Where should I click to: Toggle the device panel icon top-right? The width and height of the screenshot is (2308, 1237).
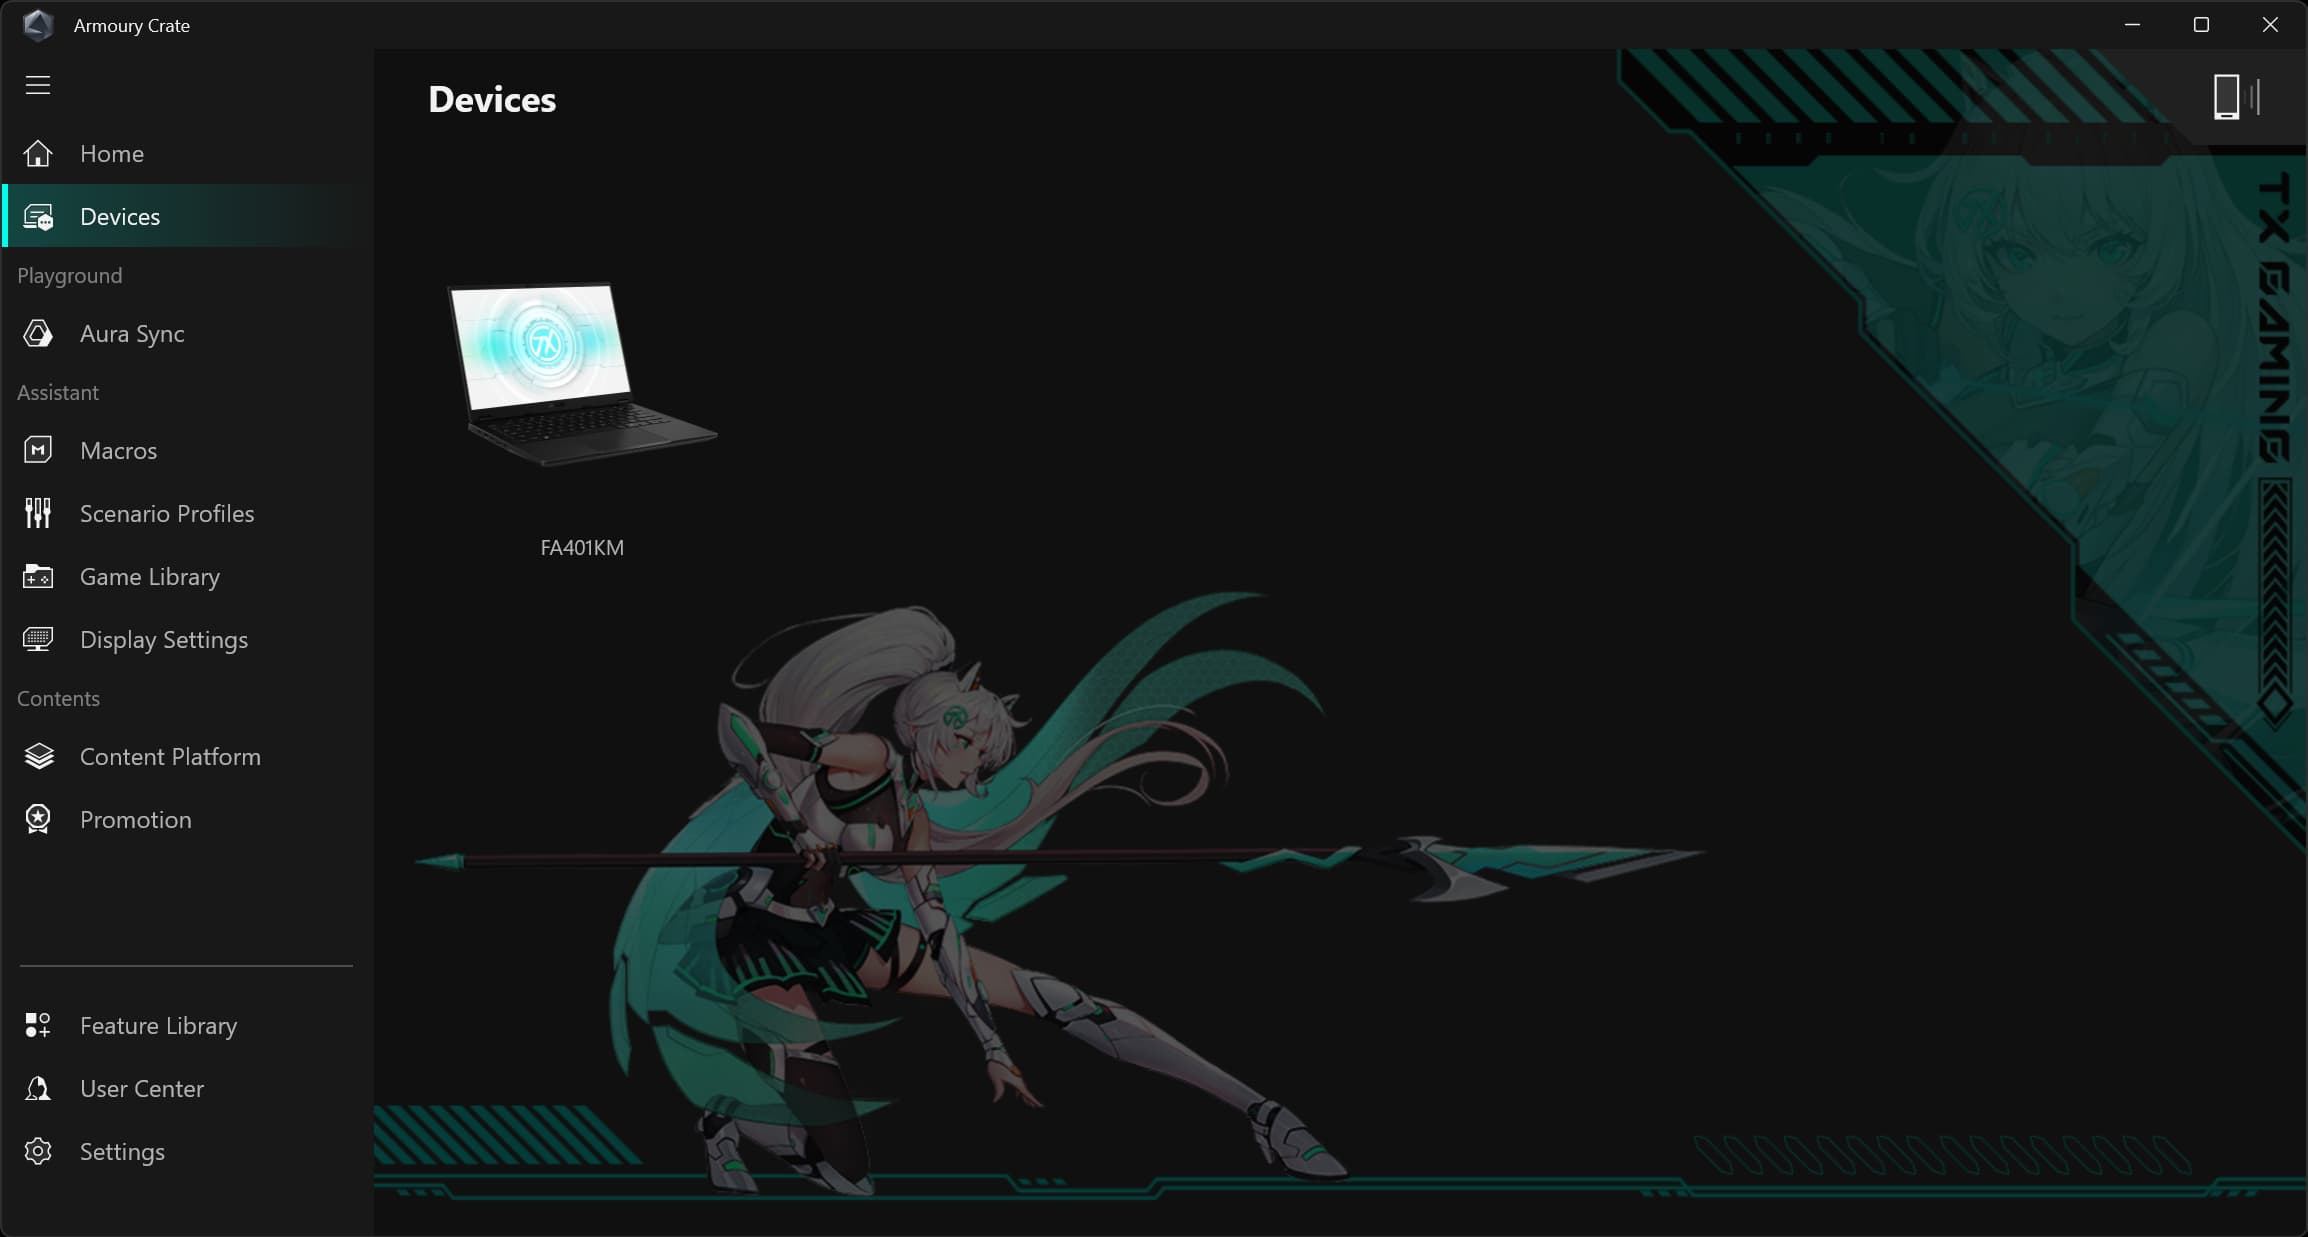point(2235,98)
